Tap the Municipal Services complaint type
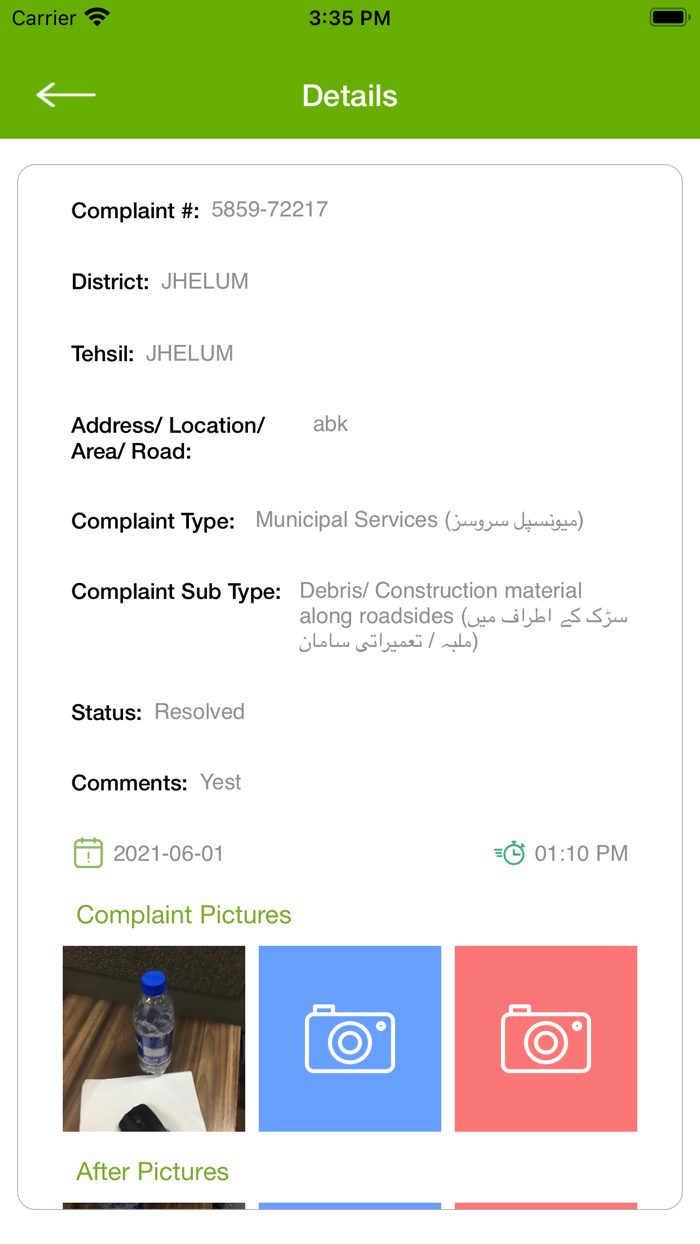 (419, 520)
